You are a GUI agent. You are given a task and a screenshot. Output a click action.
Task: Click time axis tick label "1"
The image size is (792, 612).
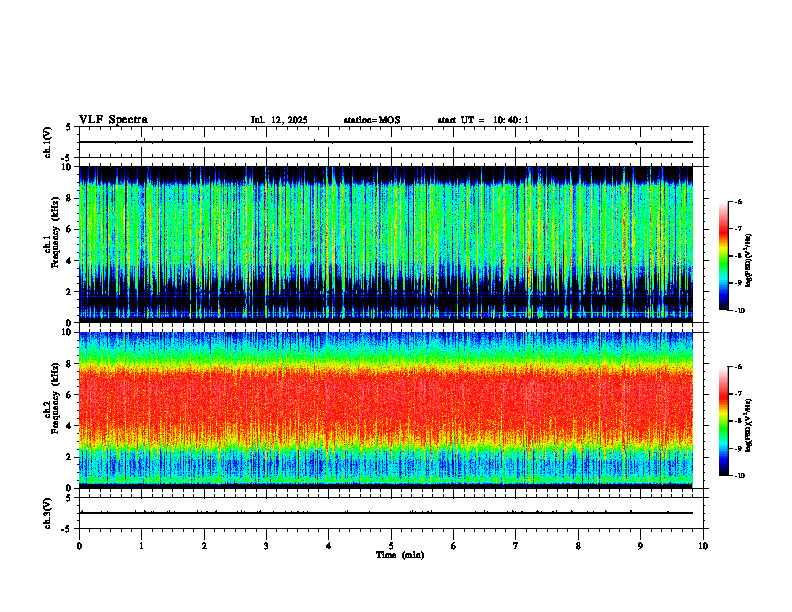(141, 546)
